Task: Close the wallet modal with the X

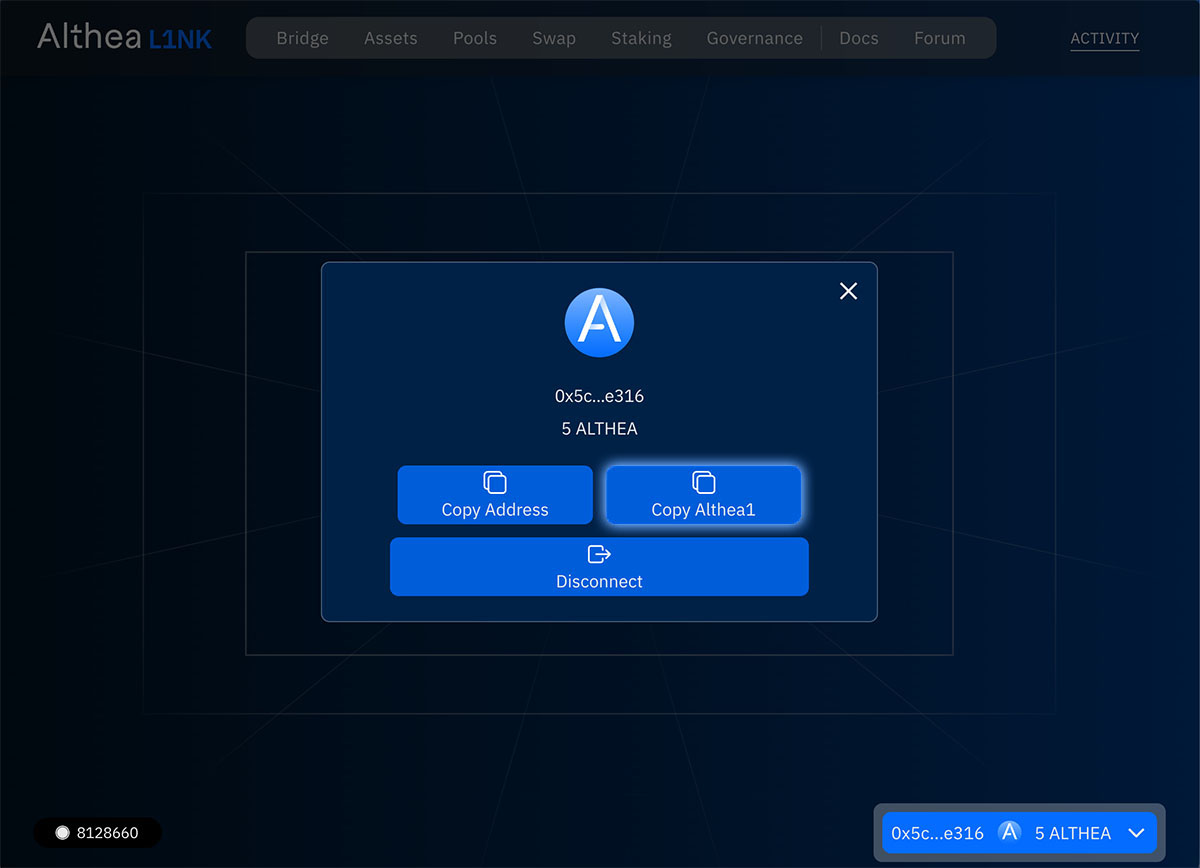Action: coord(848,291)
